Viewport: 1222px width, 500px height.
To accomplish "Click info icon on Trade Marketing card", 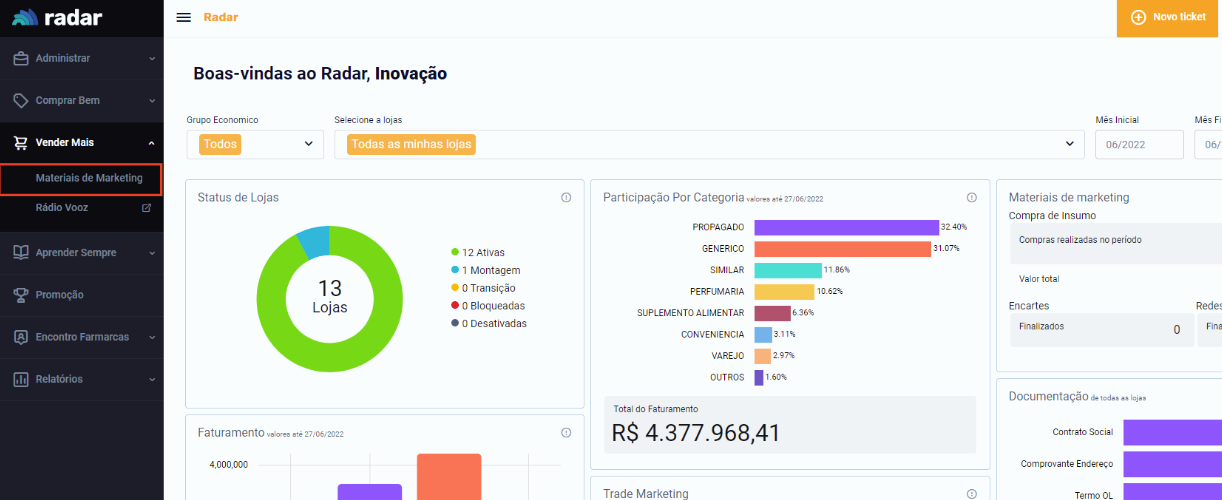I will 972,494.
